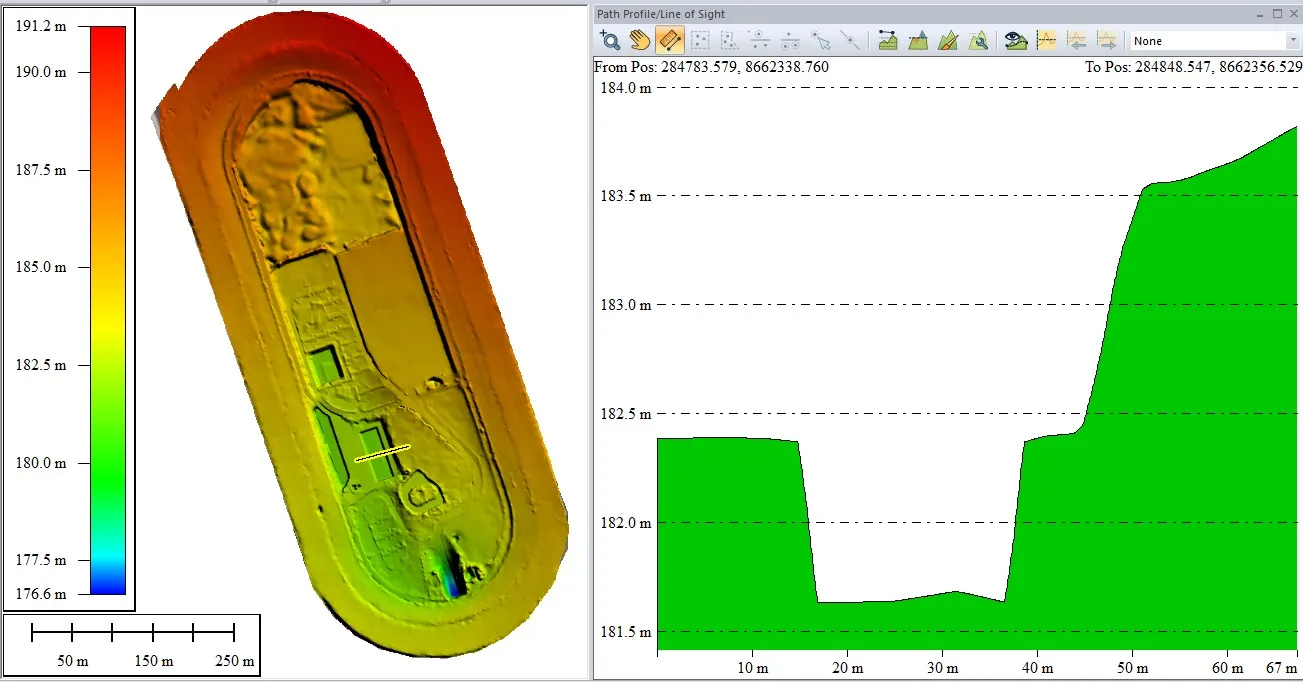This screenshot has width=1303, height=682.
Task: Click the 191.2 m legend maximum value
Action: (x=41, y=27)
